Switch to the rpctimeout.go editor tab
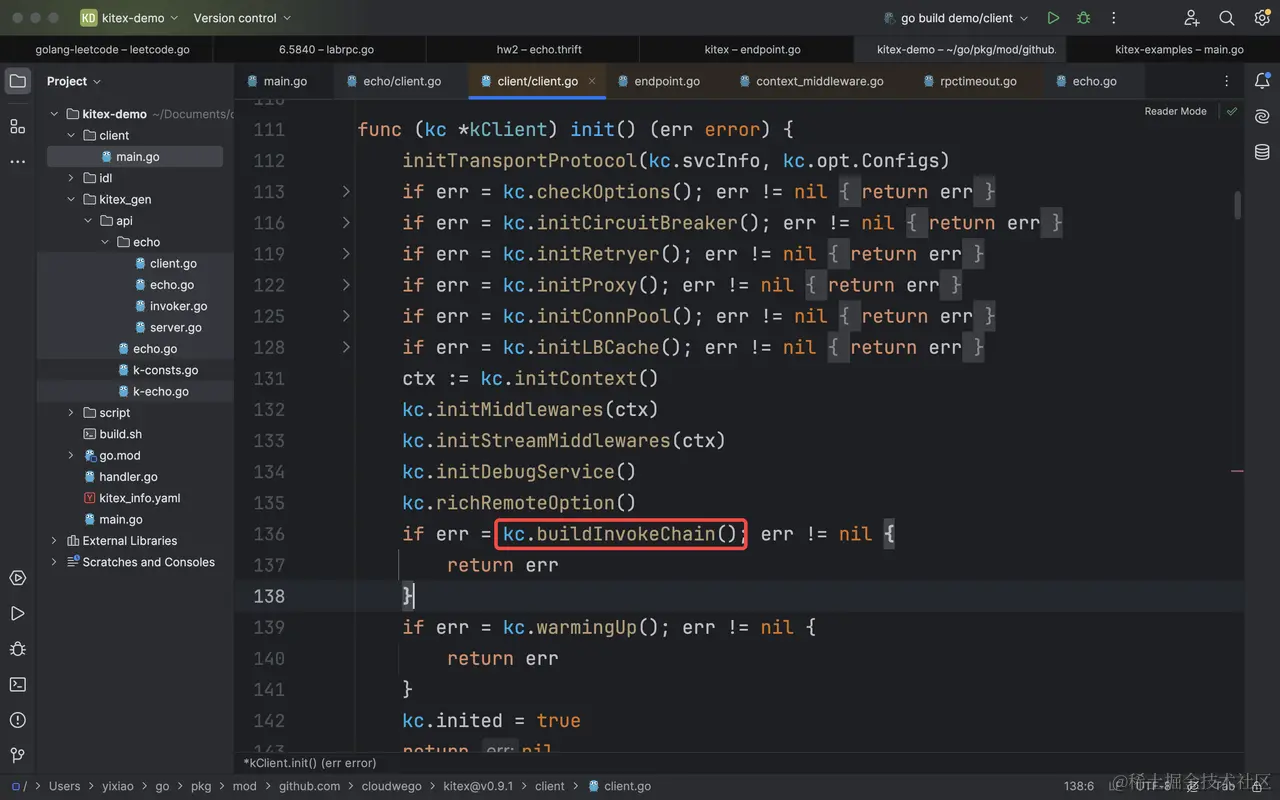 [970, 81]
